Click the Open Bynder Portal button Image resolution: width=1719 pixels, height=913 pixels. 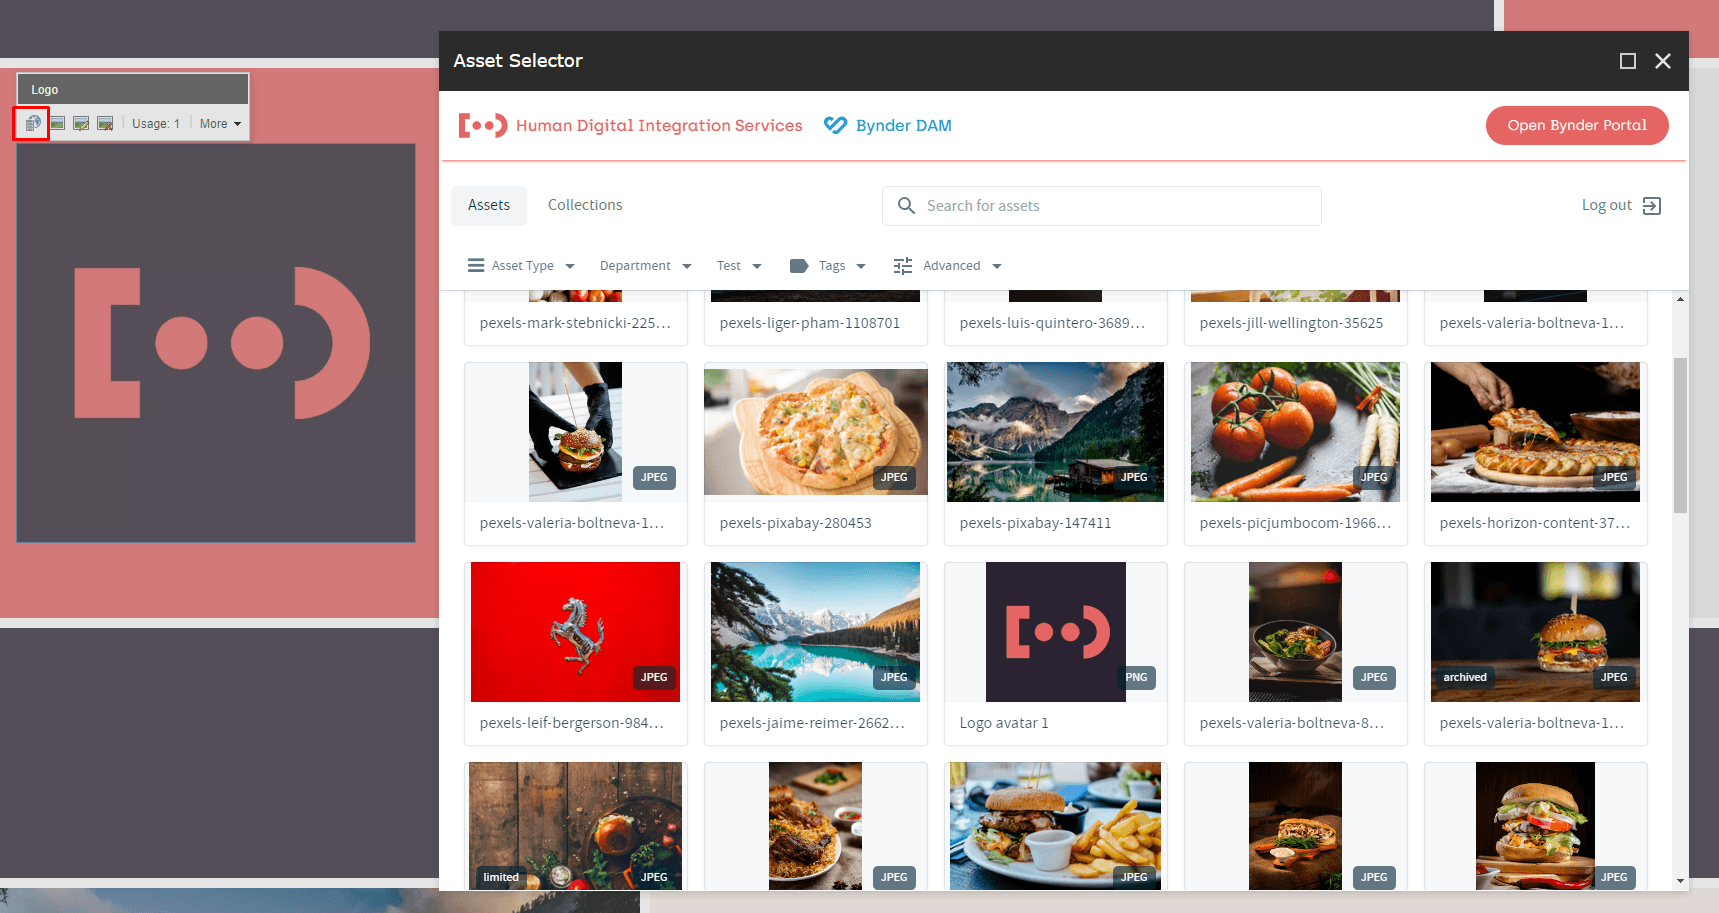[1576, 125]
